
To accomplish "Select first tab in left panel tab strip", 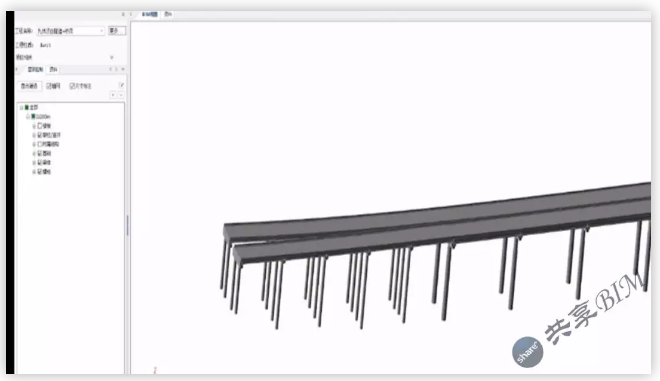I will point(35,69).
